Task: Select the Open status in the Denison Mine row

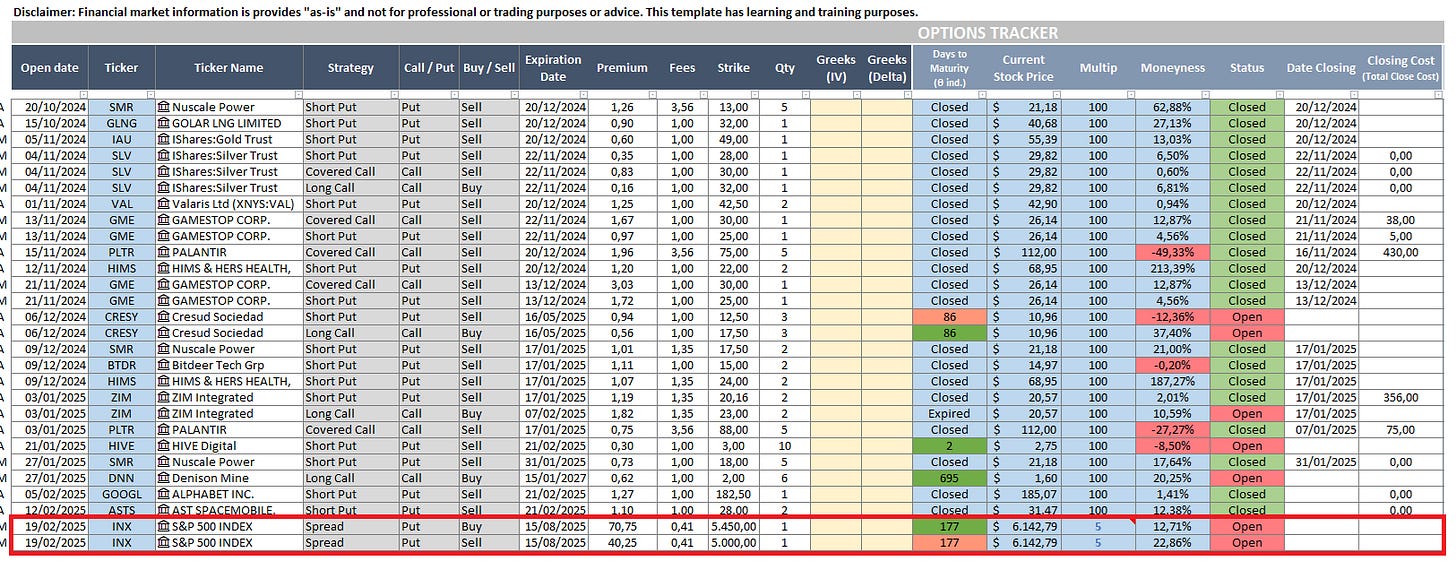Action: click(x=1247, y=478)
